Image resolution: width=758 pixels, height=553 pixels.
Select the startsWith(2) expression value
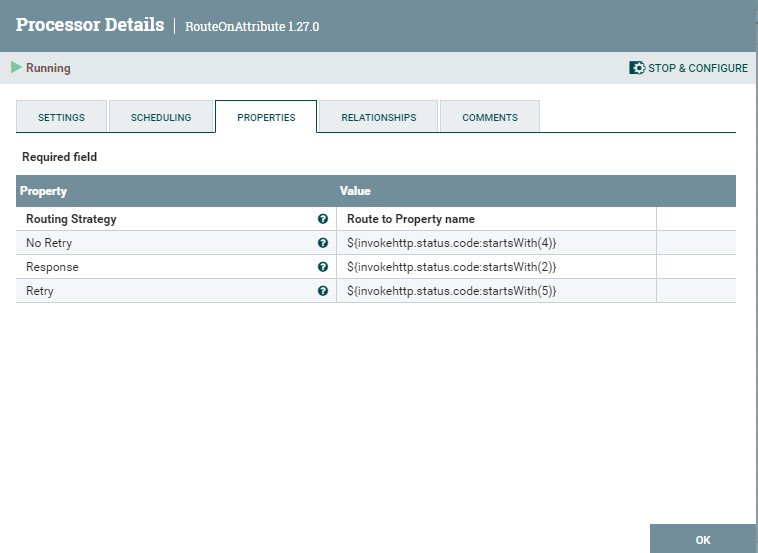click(451, 267)
